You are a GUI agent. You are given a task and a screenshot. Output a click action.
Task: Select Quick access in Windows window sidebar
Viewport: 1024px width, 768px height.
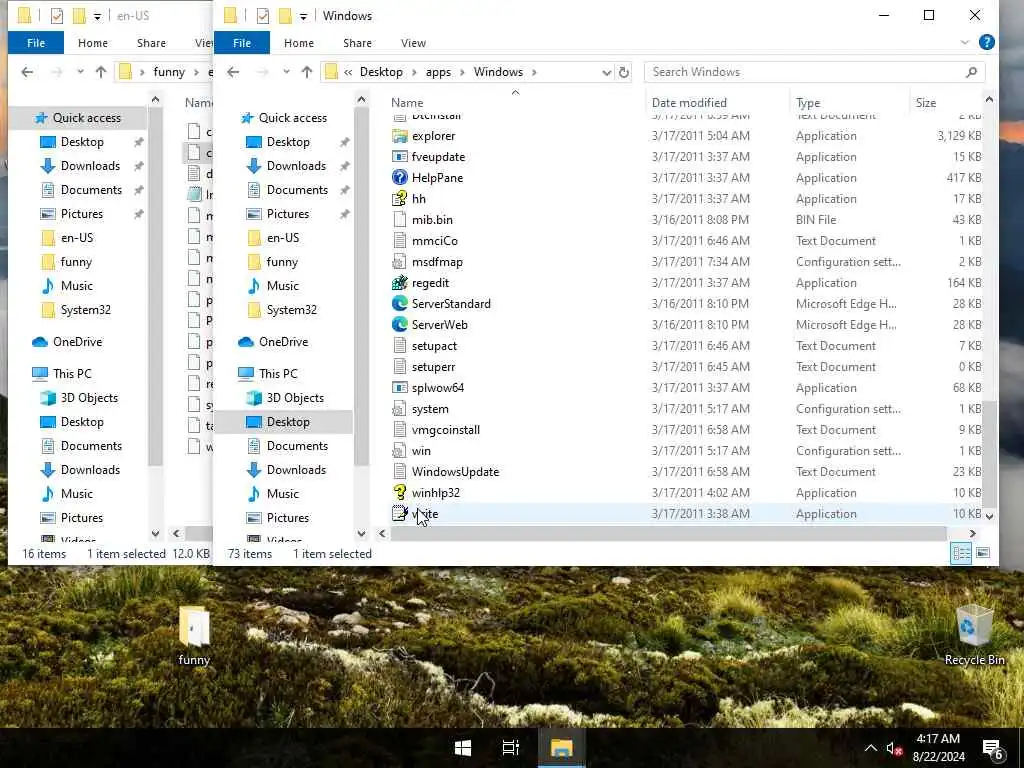click(293, 118)
